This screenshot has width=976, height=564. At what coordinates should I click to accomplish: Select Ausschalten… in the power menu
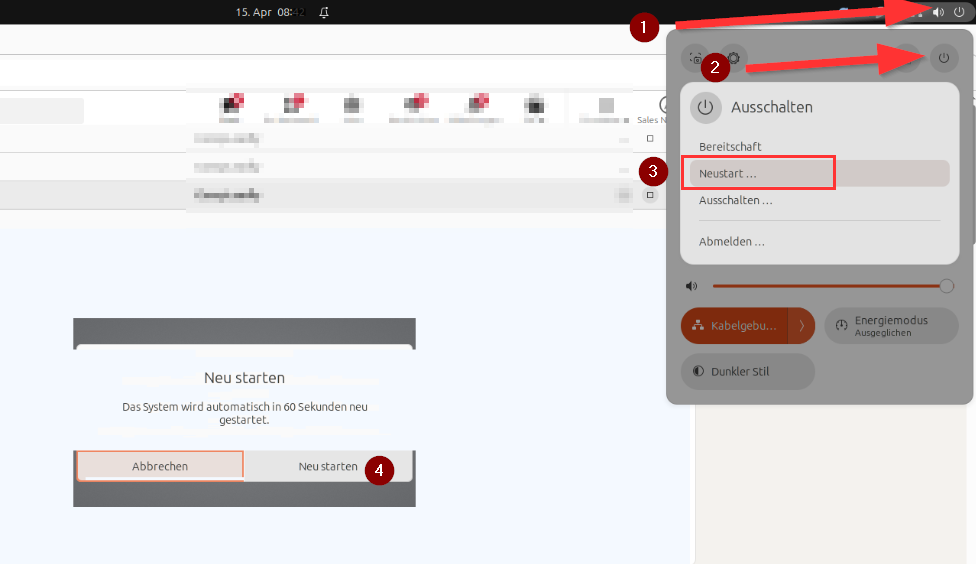pyautogui.click(x=736, y=200)
